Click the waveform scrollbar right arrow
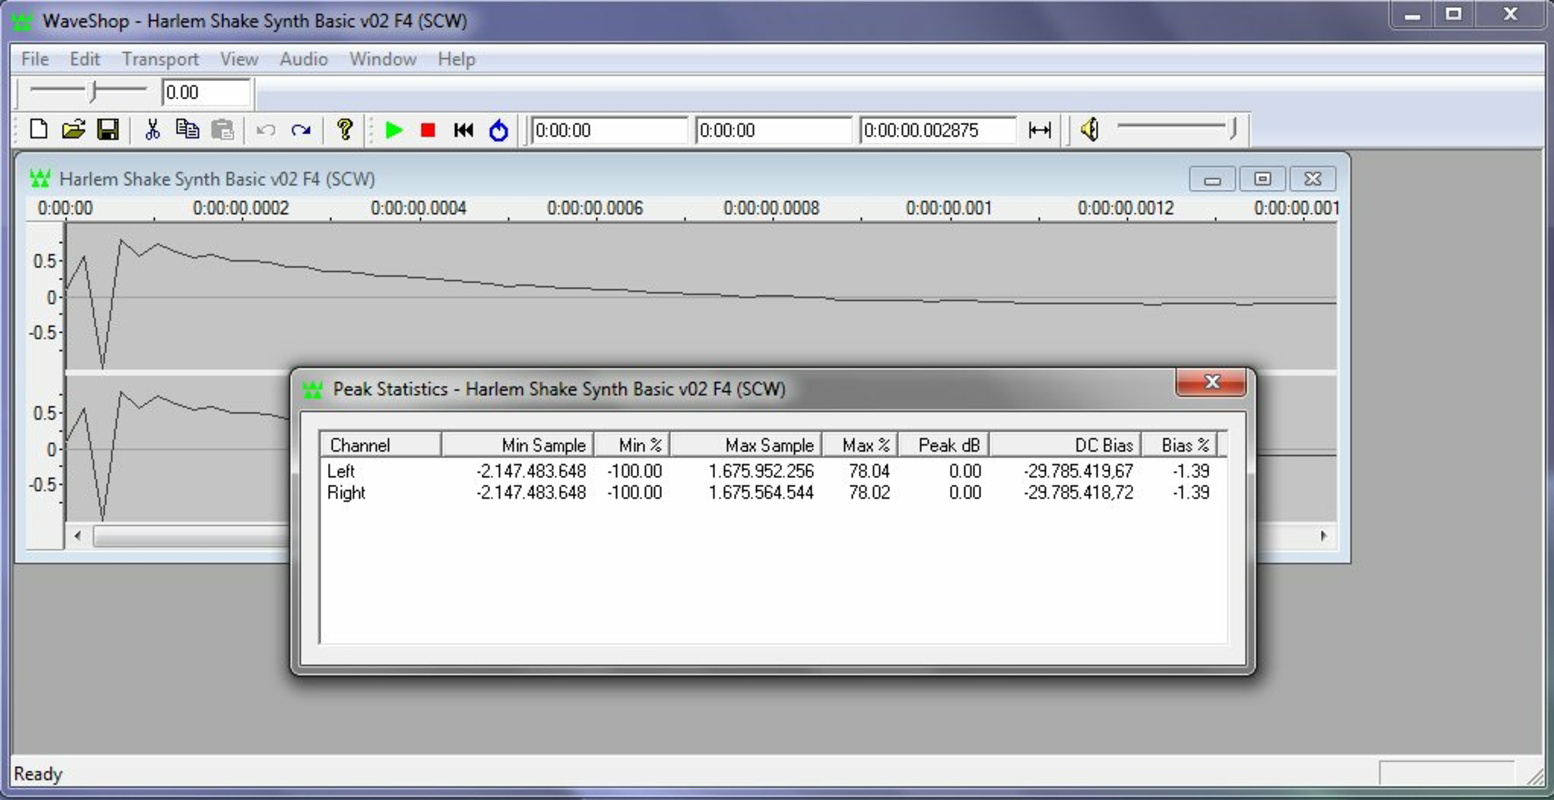Screen dimensions: 1554x800 click(x=1324, y=536)
